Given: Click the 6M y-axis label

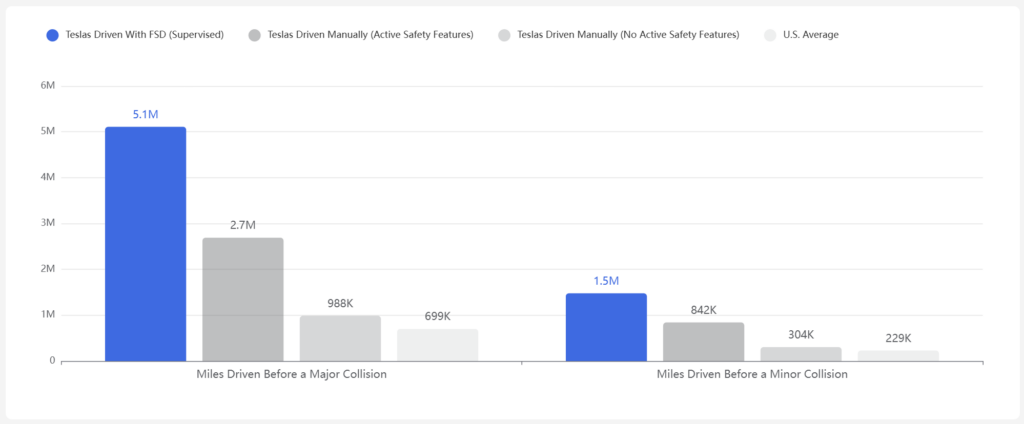Looking at the screenshot, I should (x=47, y=86).
